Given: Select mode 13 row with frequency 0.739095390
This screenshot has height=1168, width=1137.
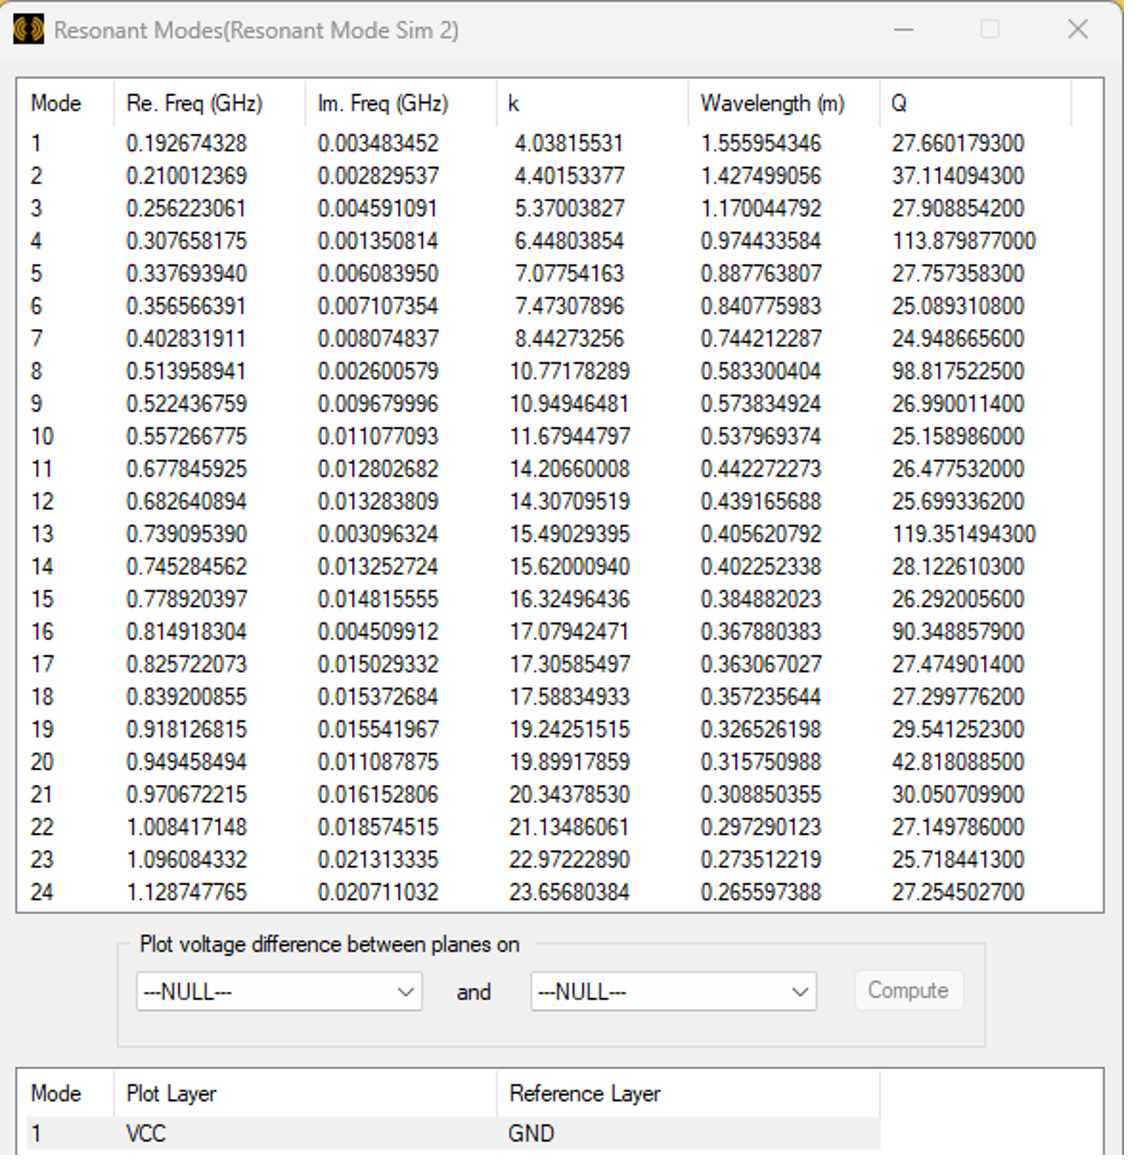Looking at the screenshot, I should coord(548,534).
